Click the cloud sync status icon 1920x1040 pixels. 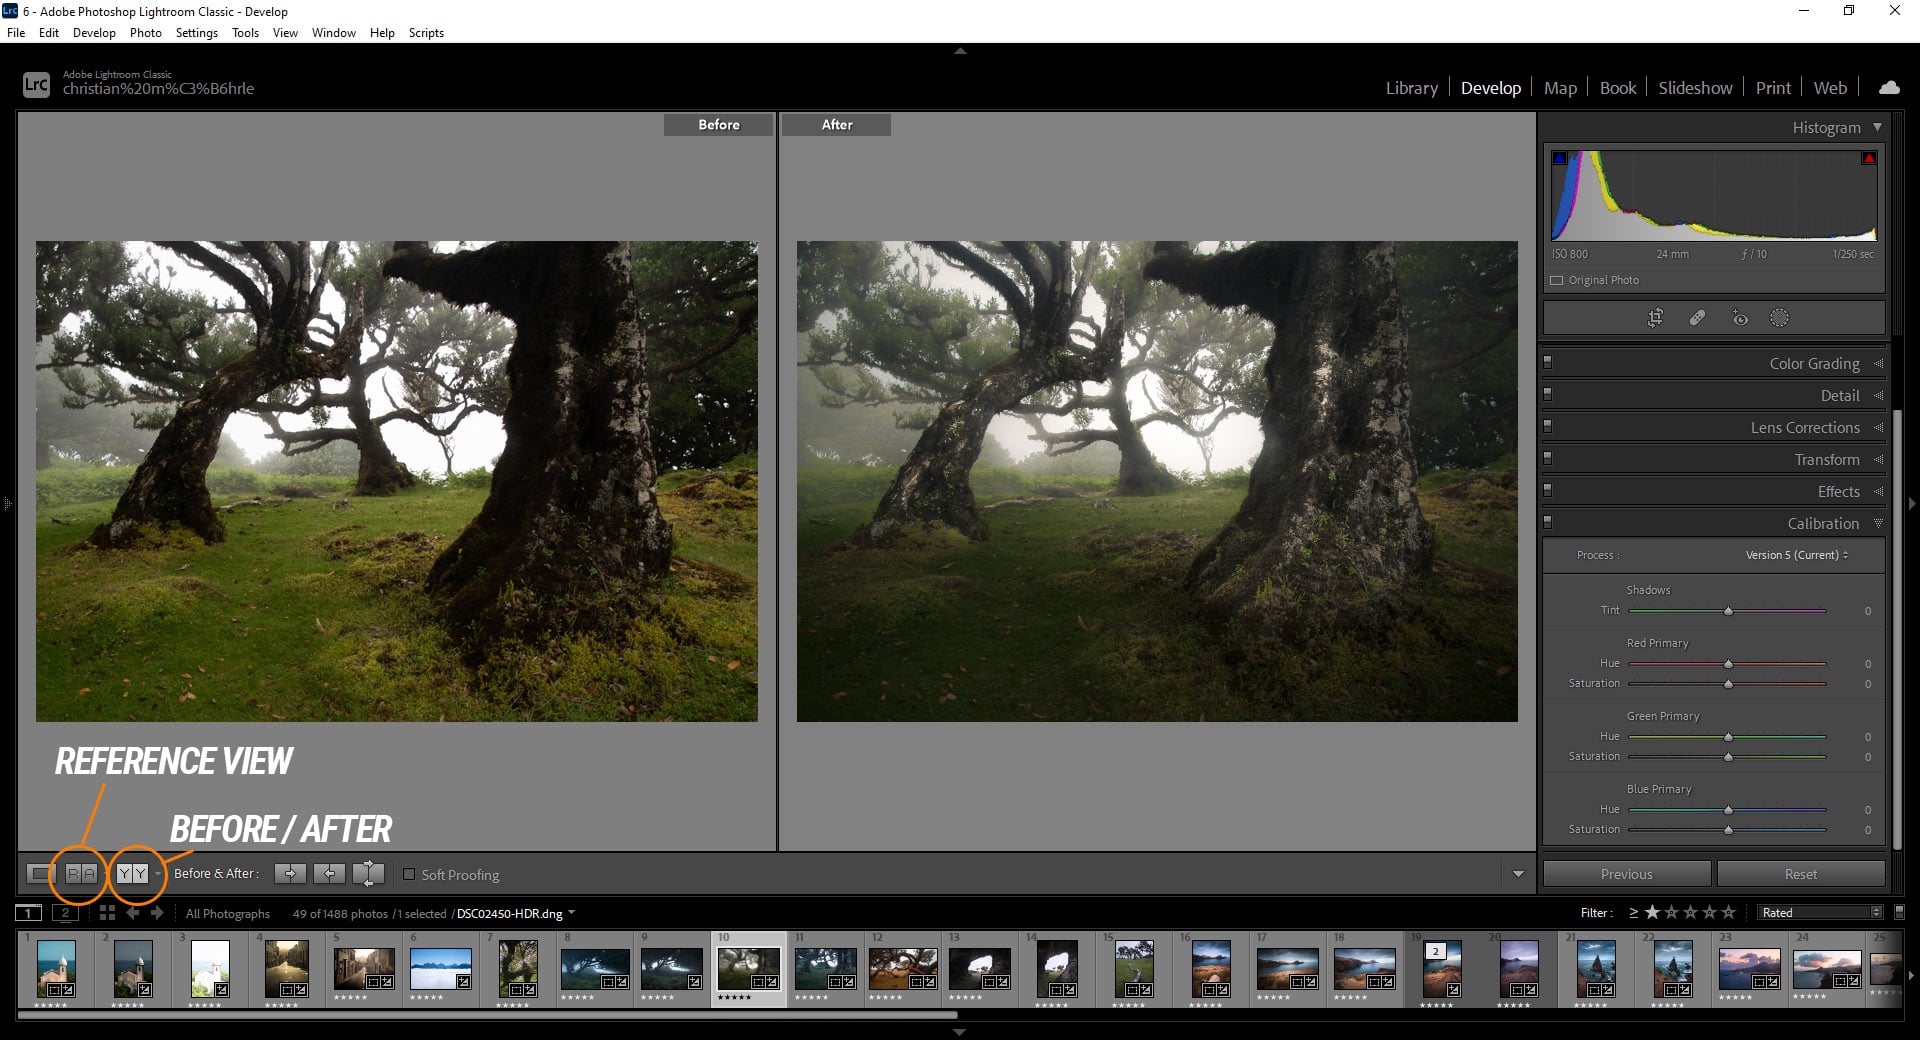click(x=1889, y=87)
